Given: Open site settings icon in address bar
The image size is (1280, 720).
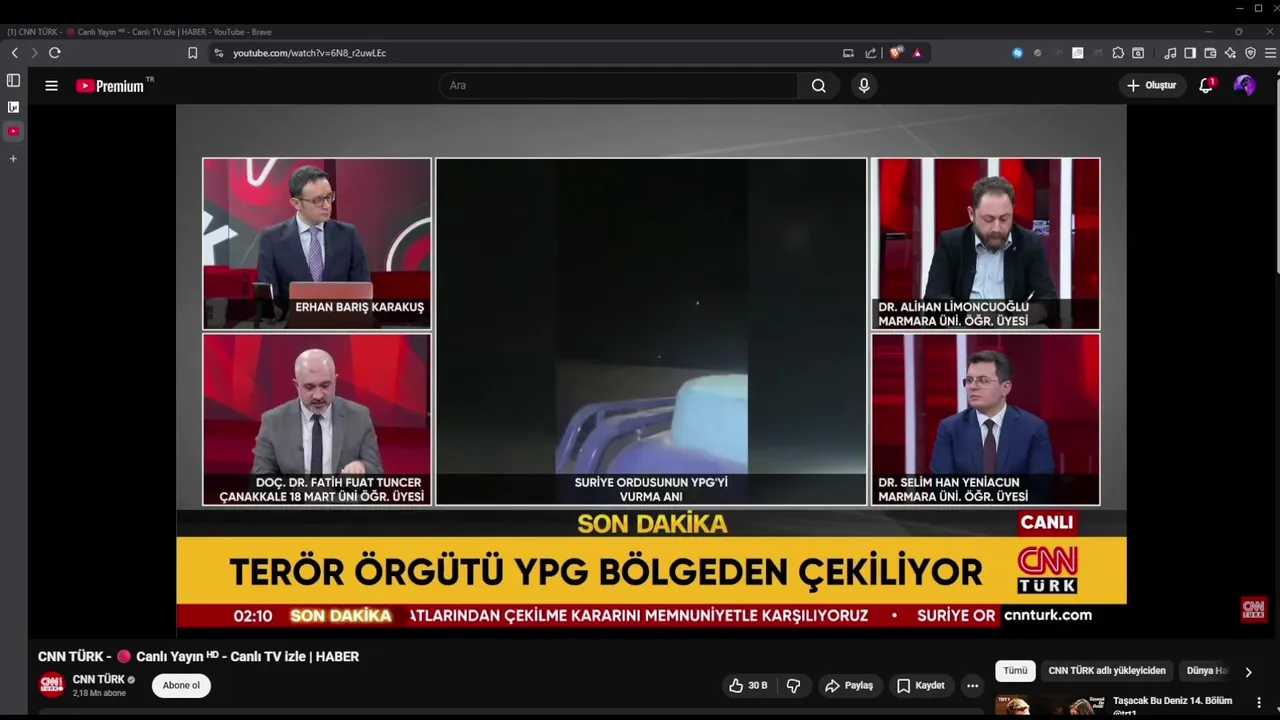Looking at the screenshot, I should (219, 53).
